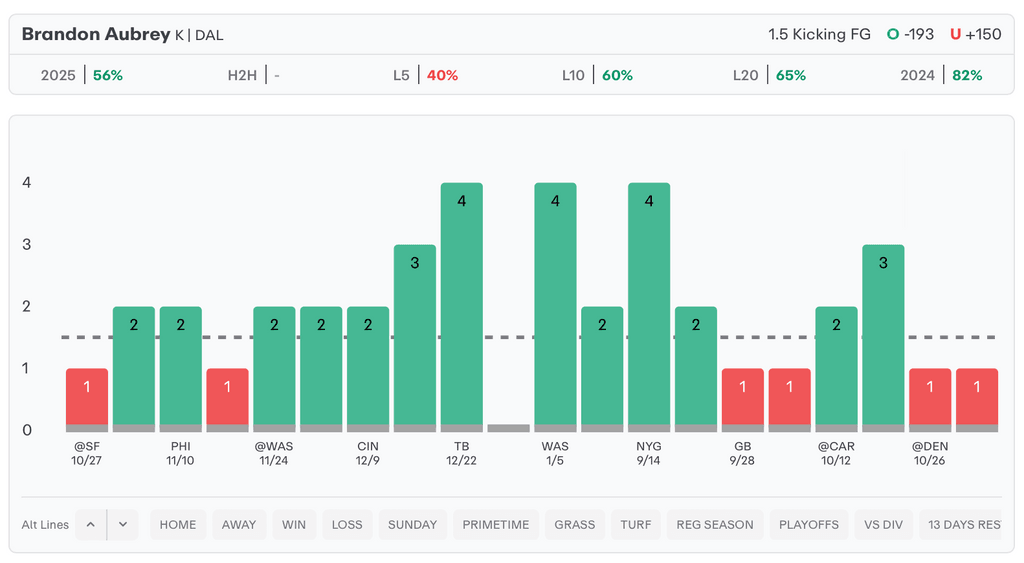The image size is (1024, 563).
Task: Apply the TURF surface filter
Action: tap(635, 524)
